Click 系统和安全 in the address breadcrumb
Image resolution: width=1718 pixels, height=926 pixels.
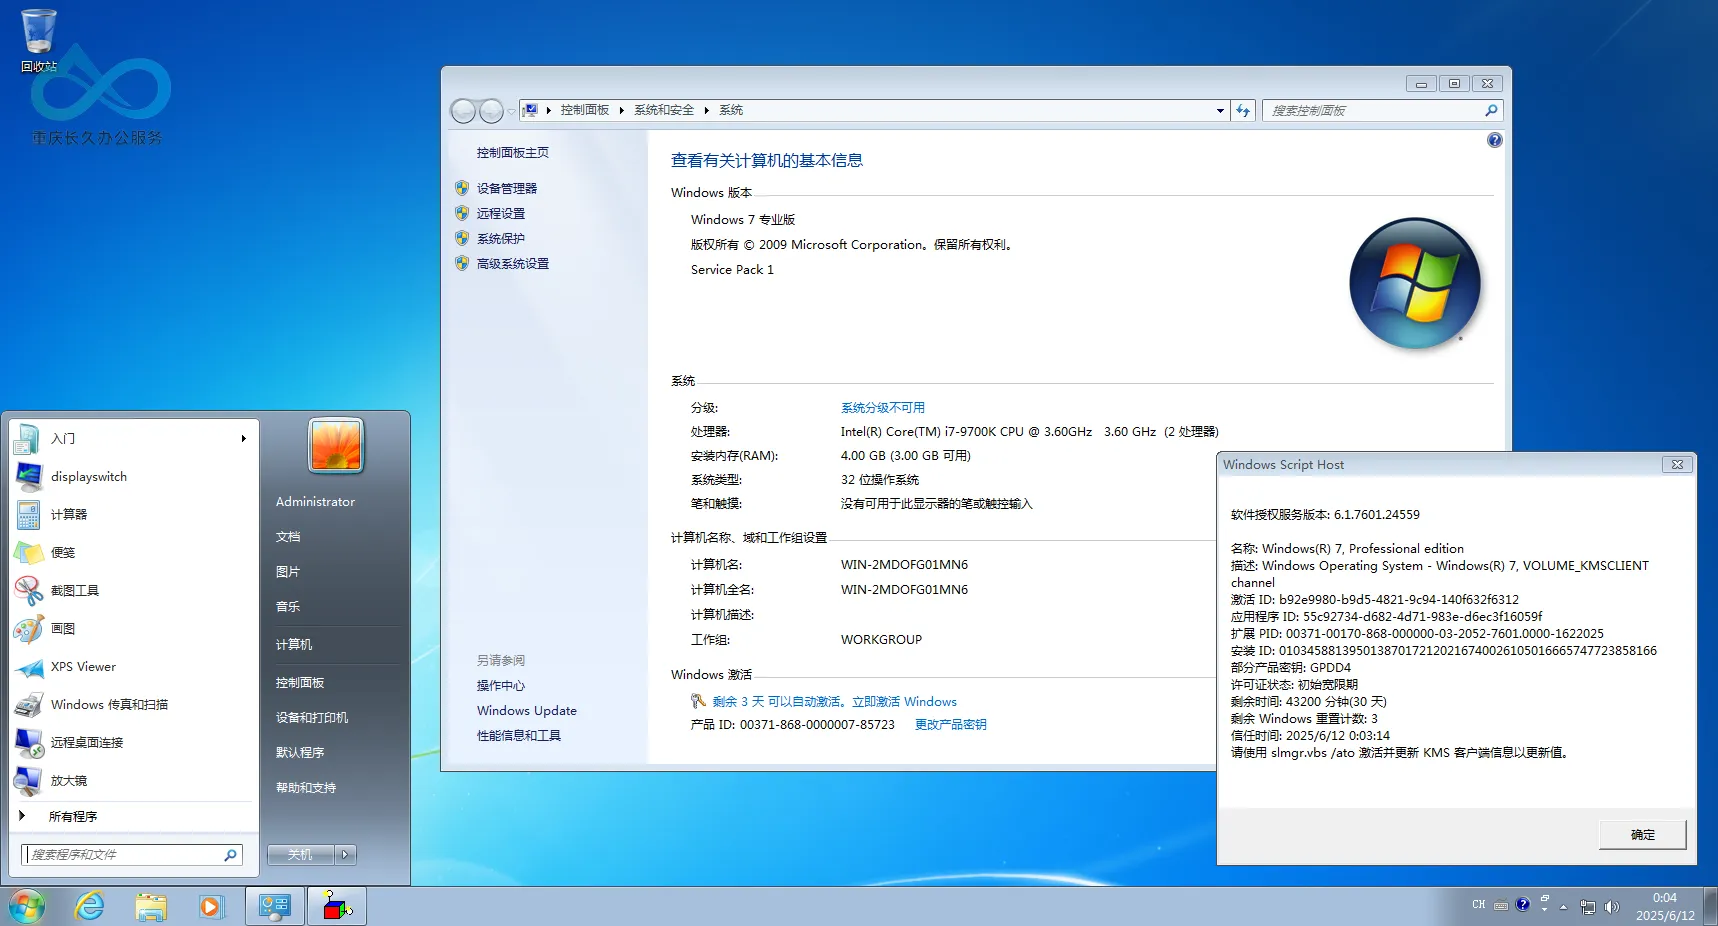[664, 110]
